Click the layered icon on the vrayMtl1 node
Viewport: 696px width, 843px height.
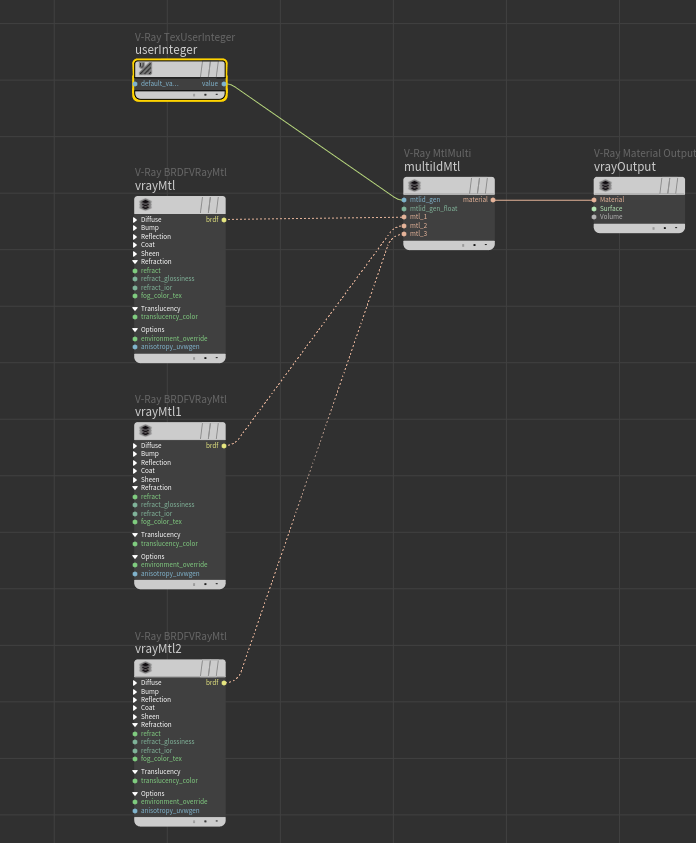(x=145, y=431)
